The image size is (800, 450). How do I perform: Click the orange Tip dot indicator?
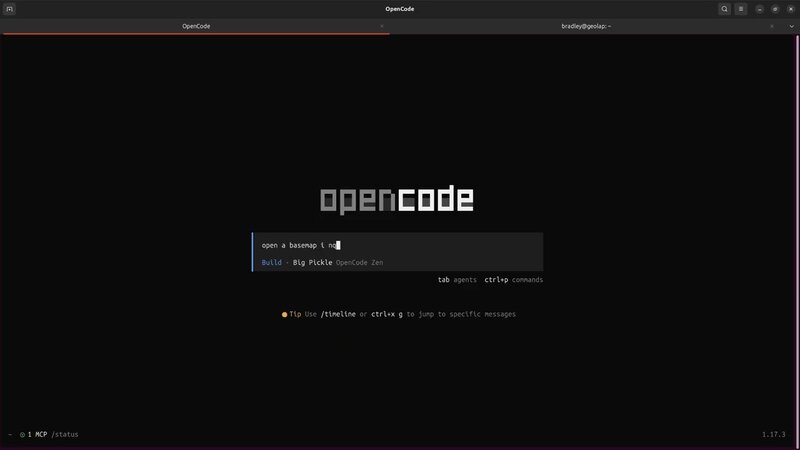point(284,314)
